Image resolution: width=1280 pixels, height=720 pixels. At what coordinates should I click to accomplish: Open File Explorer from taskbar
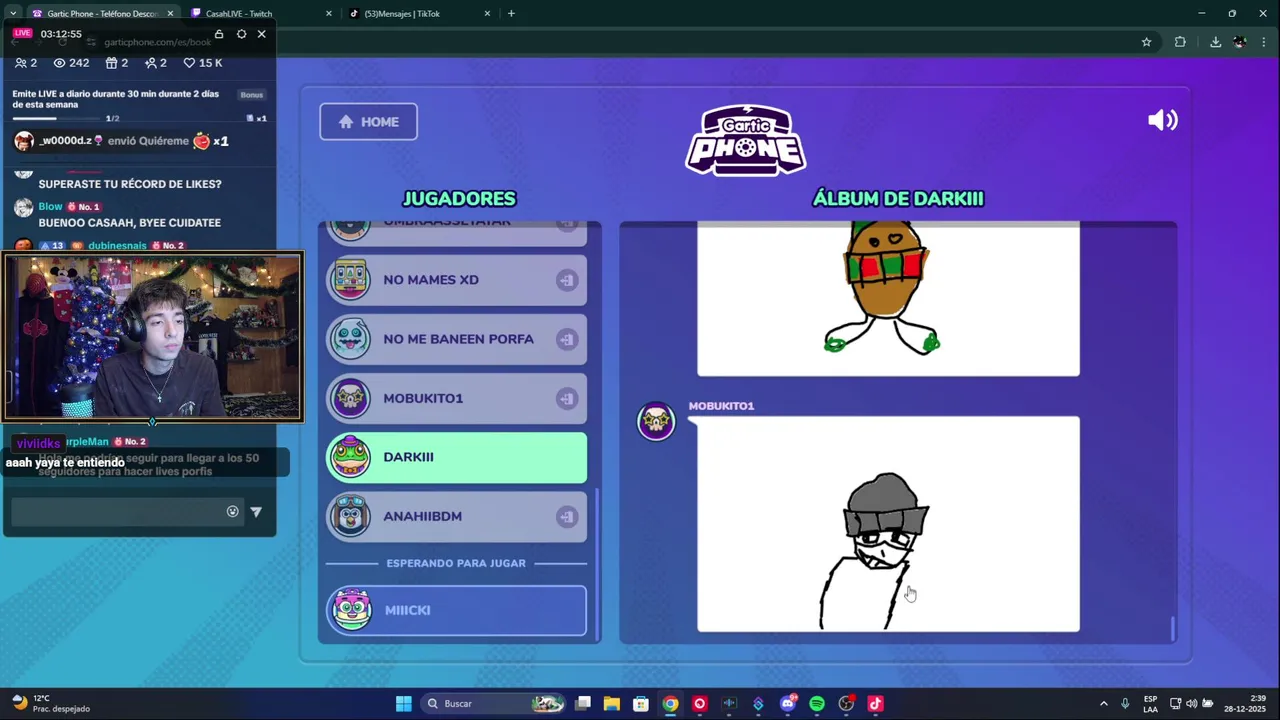pos(612,704)
